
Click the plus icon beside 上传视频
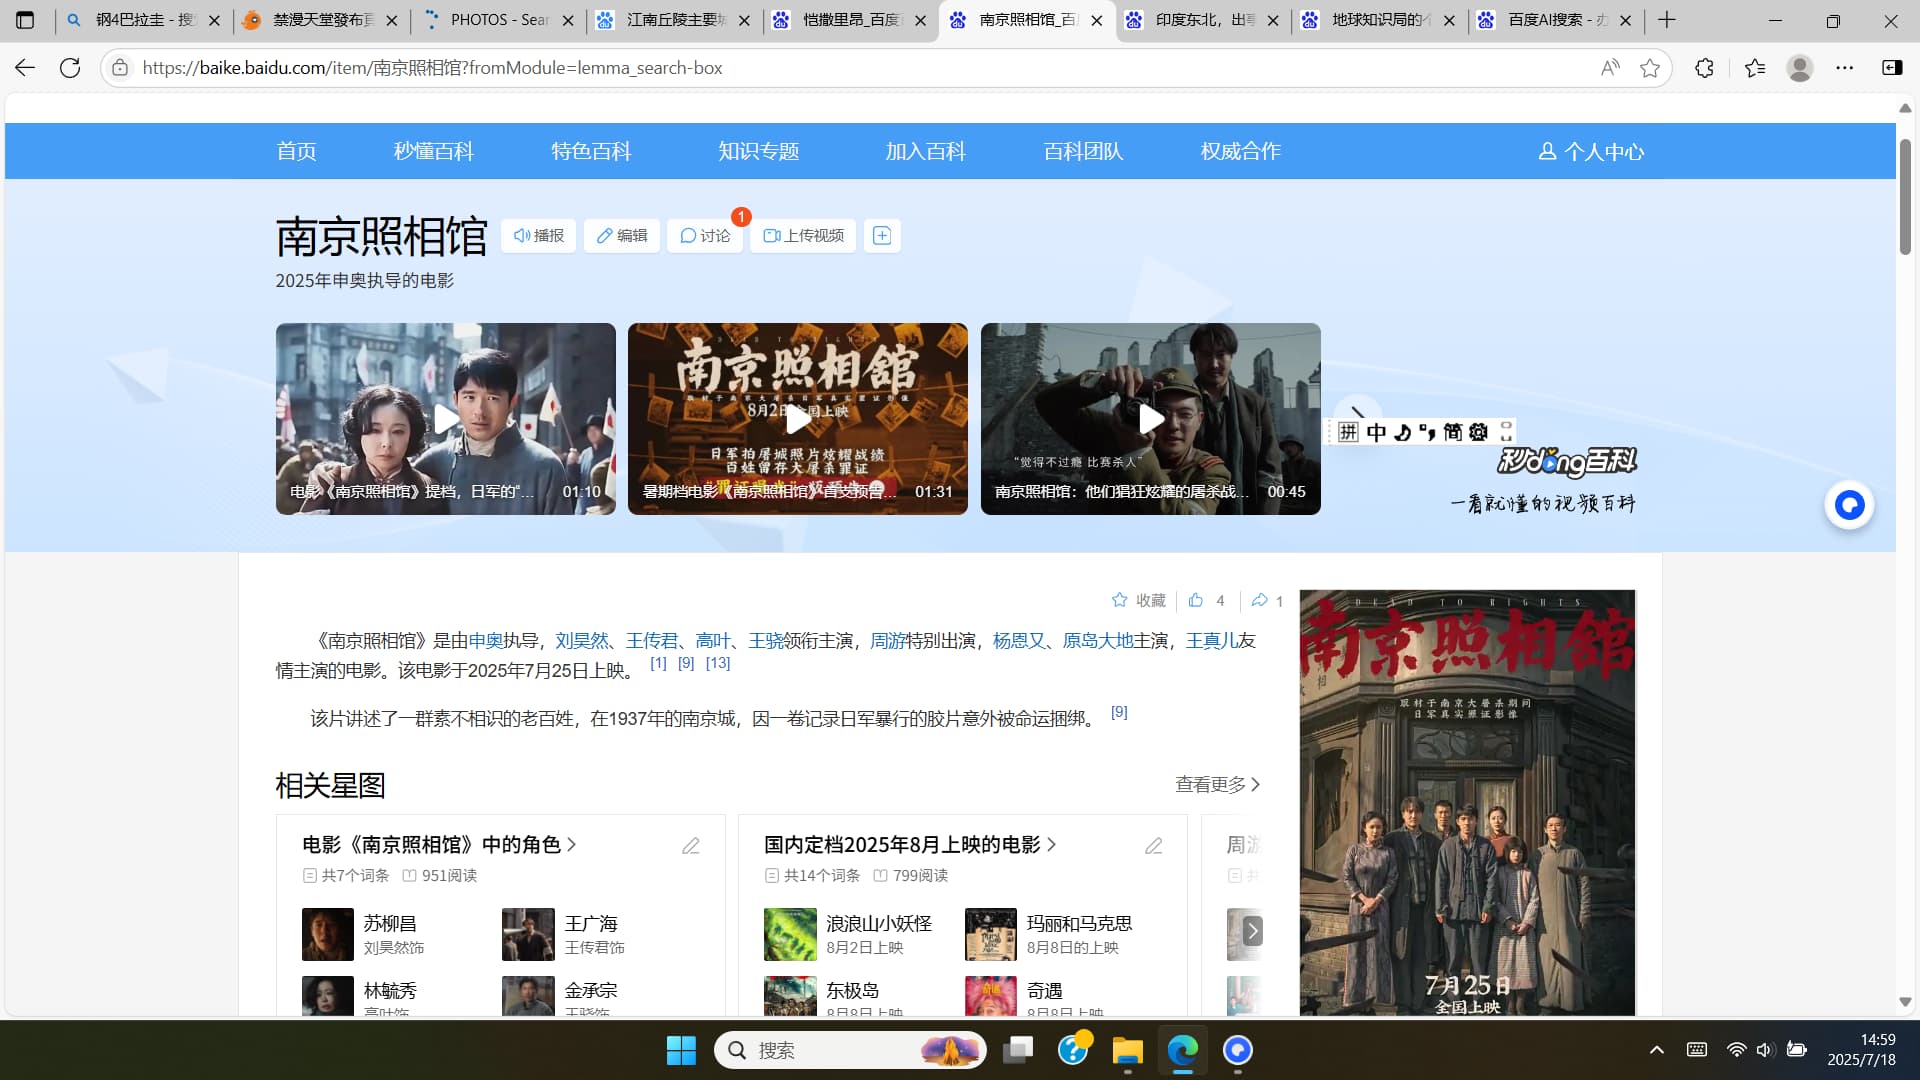882,235
